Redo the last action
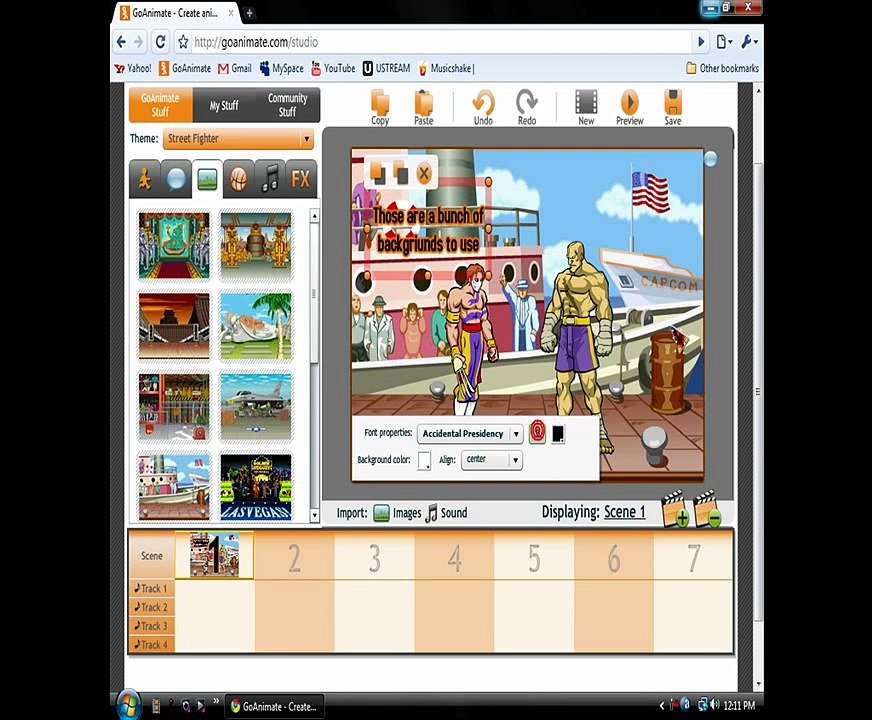This screenshot has width=872, height=720. tap(526, 107)
